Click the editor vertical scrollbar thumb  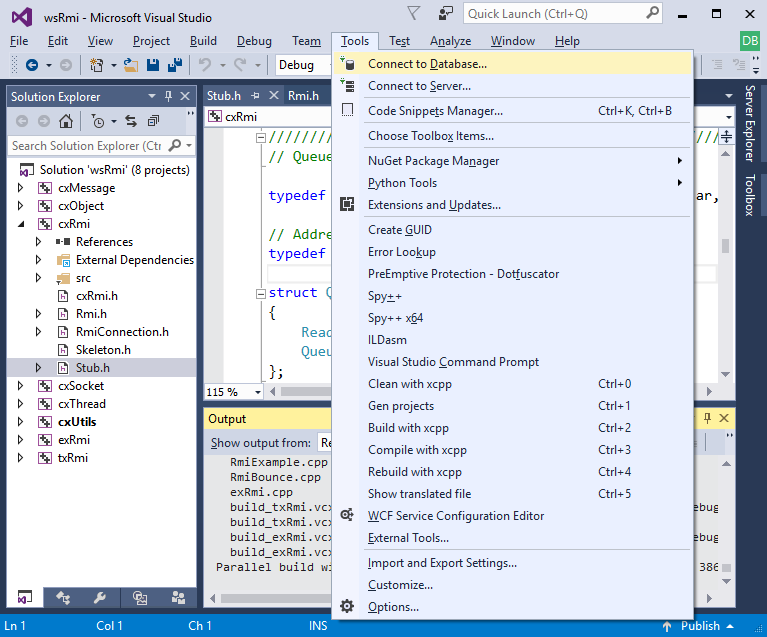coord(725,246)
